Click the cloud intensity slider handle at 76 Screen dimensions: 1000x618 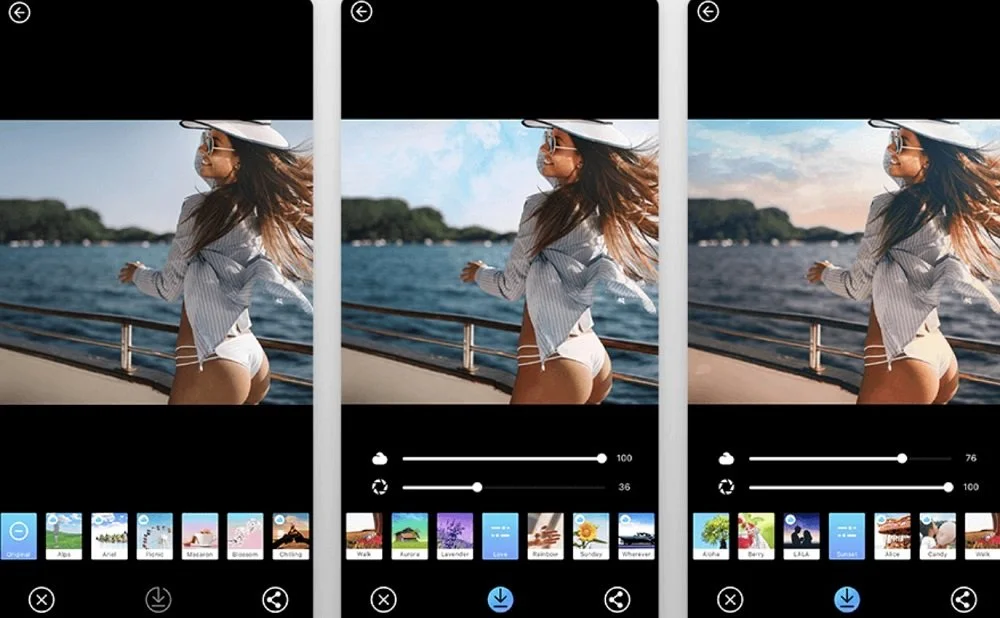pos(902,459)
